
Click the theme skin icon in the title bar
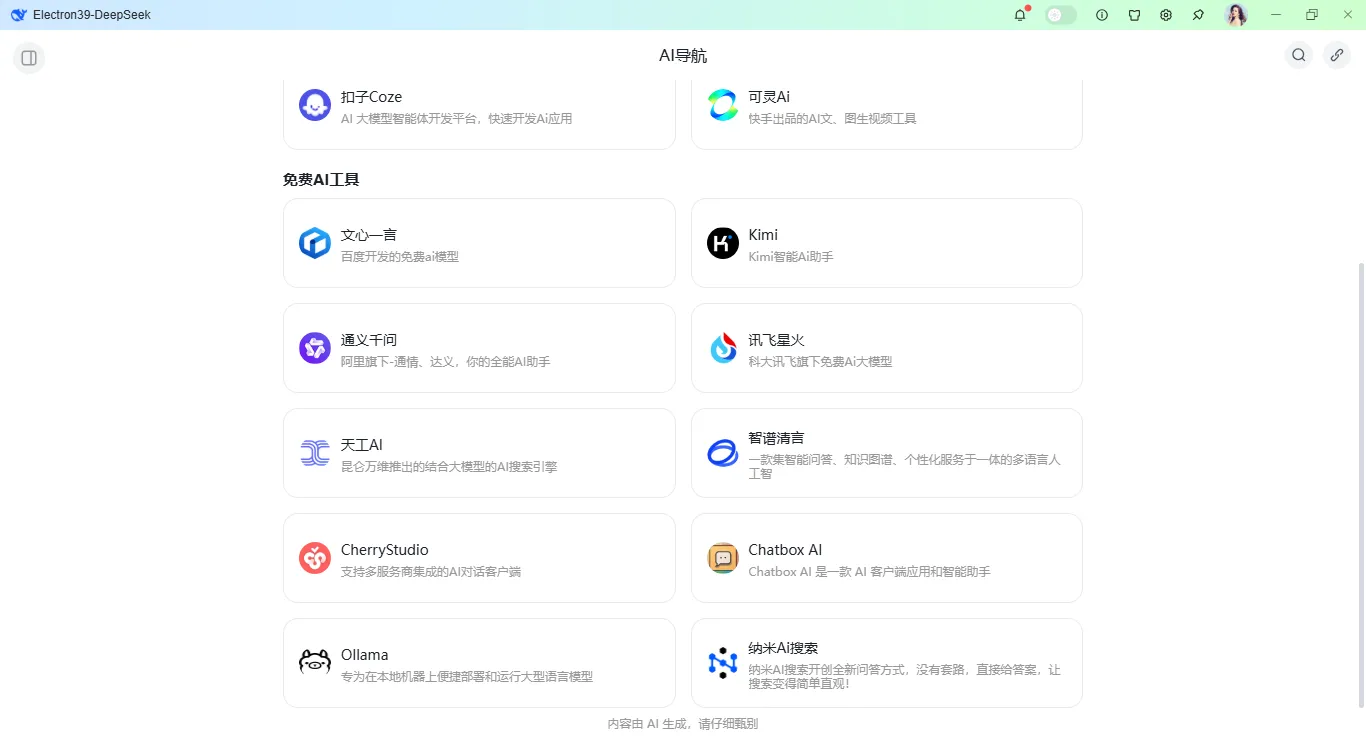pos(1133,14)
